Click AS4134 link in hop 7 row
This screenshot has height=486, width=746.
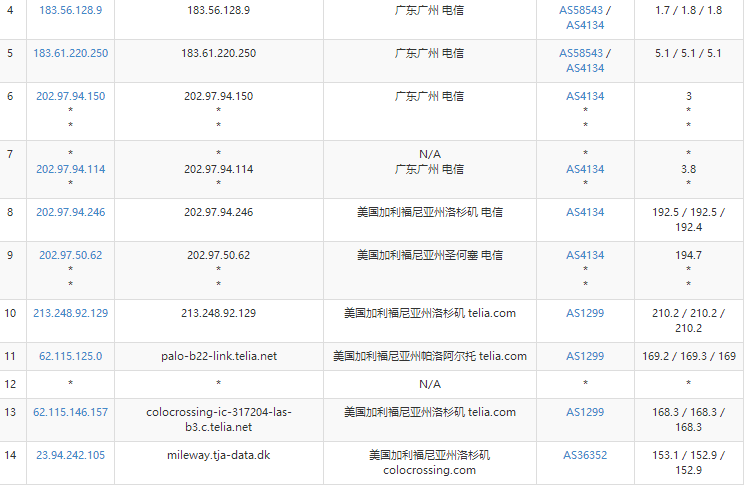coord(585,169)
